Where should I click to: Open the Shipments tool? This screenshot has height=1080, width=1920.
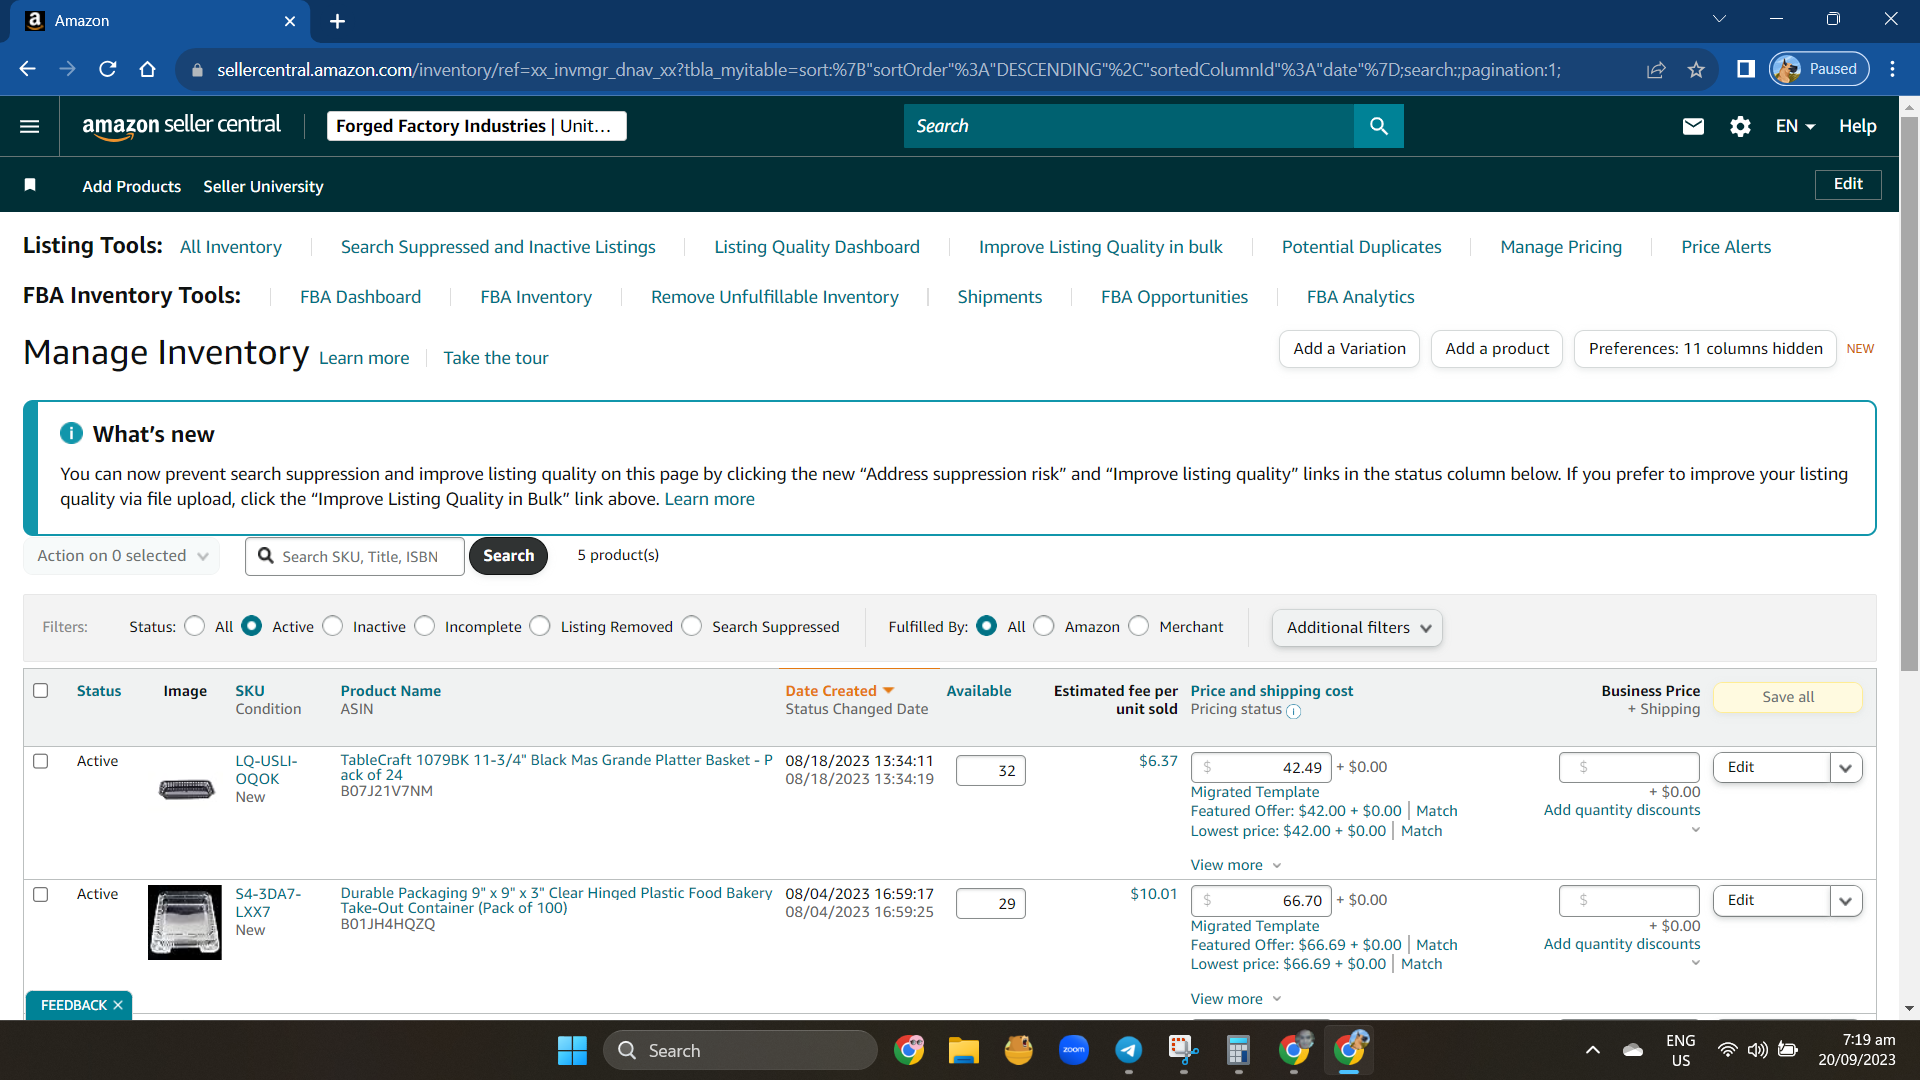click(x=999, y=297)
